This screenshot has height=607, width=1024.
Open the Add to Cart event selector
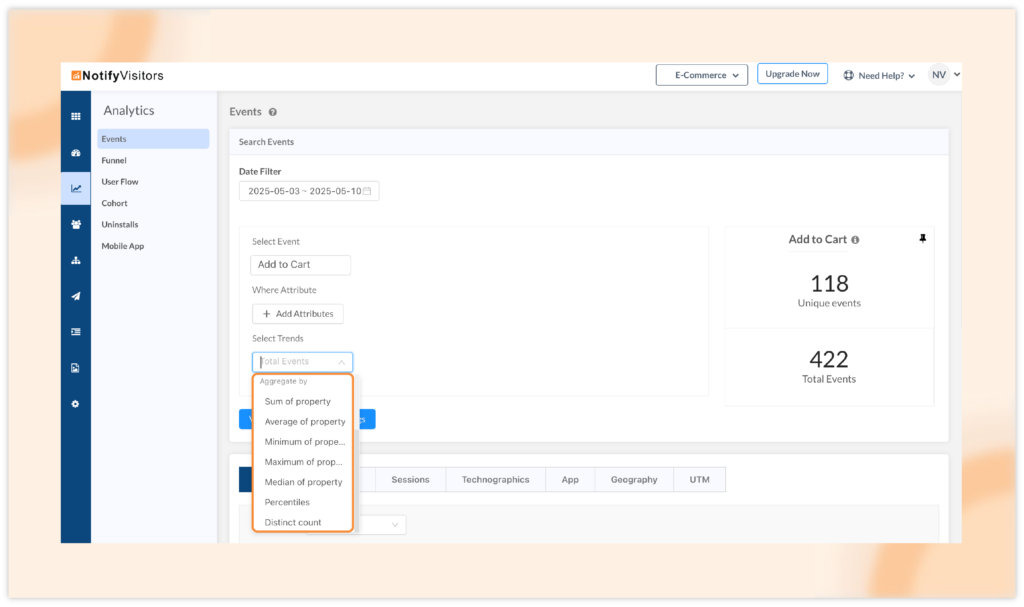pos(300,265)
